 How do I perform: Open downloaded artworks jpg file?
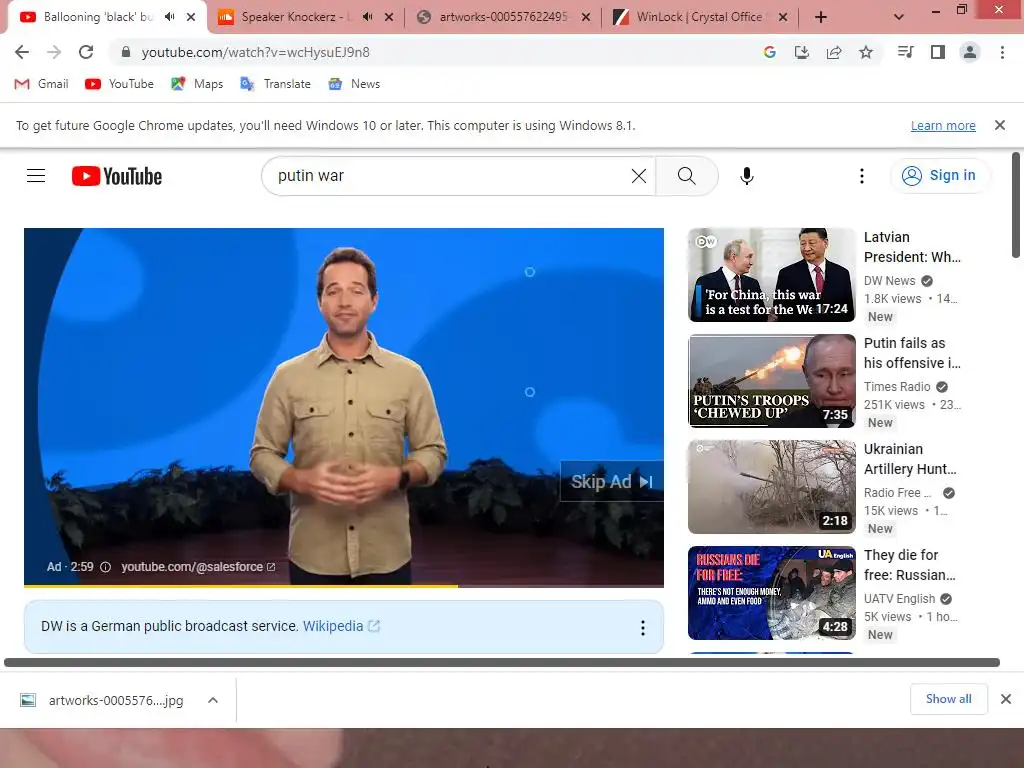pyautogui.click(x=104, y=700)
